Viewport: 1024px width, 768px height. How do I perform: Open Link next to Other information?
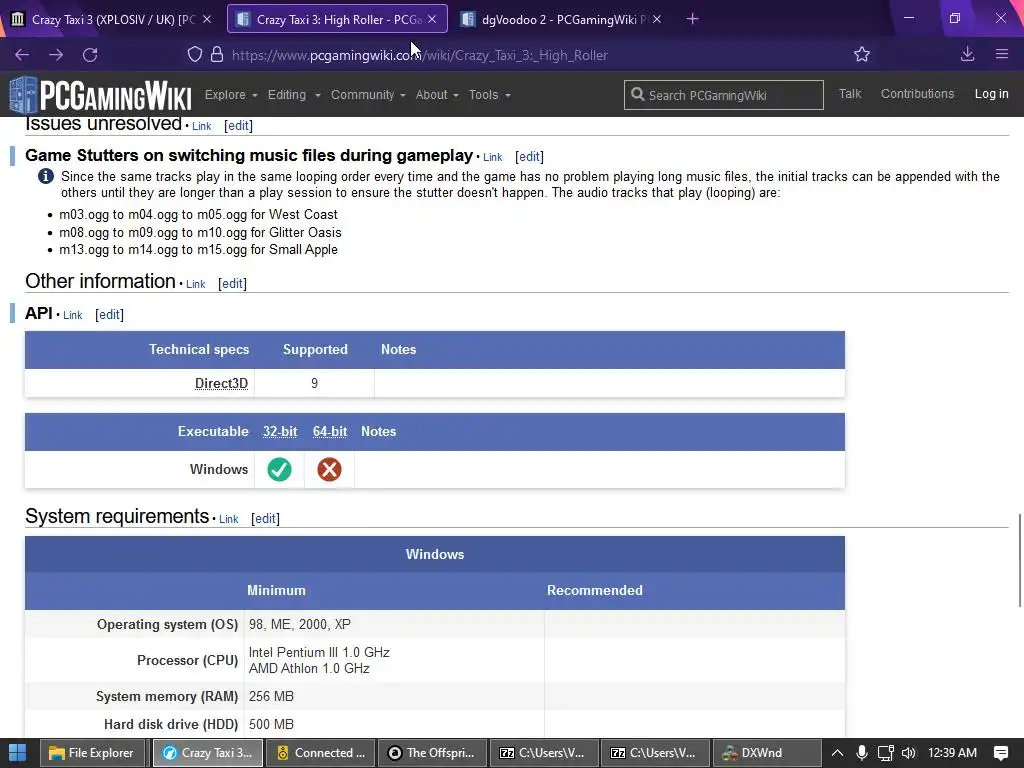pyautogui.click(x=195, y=284)
